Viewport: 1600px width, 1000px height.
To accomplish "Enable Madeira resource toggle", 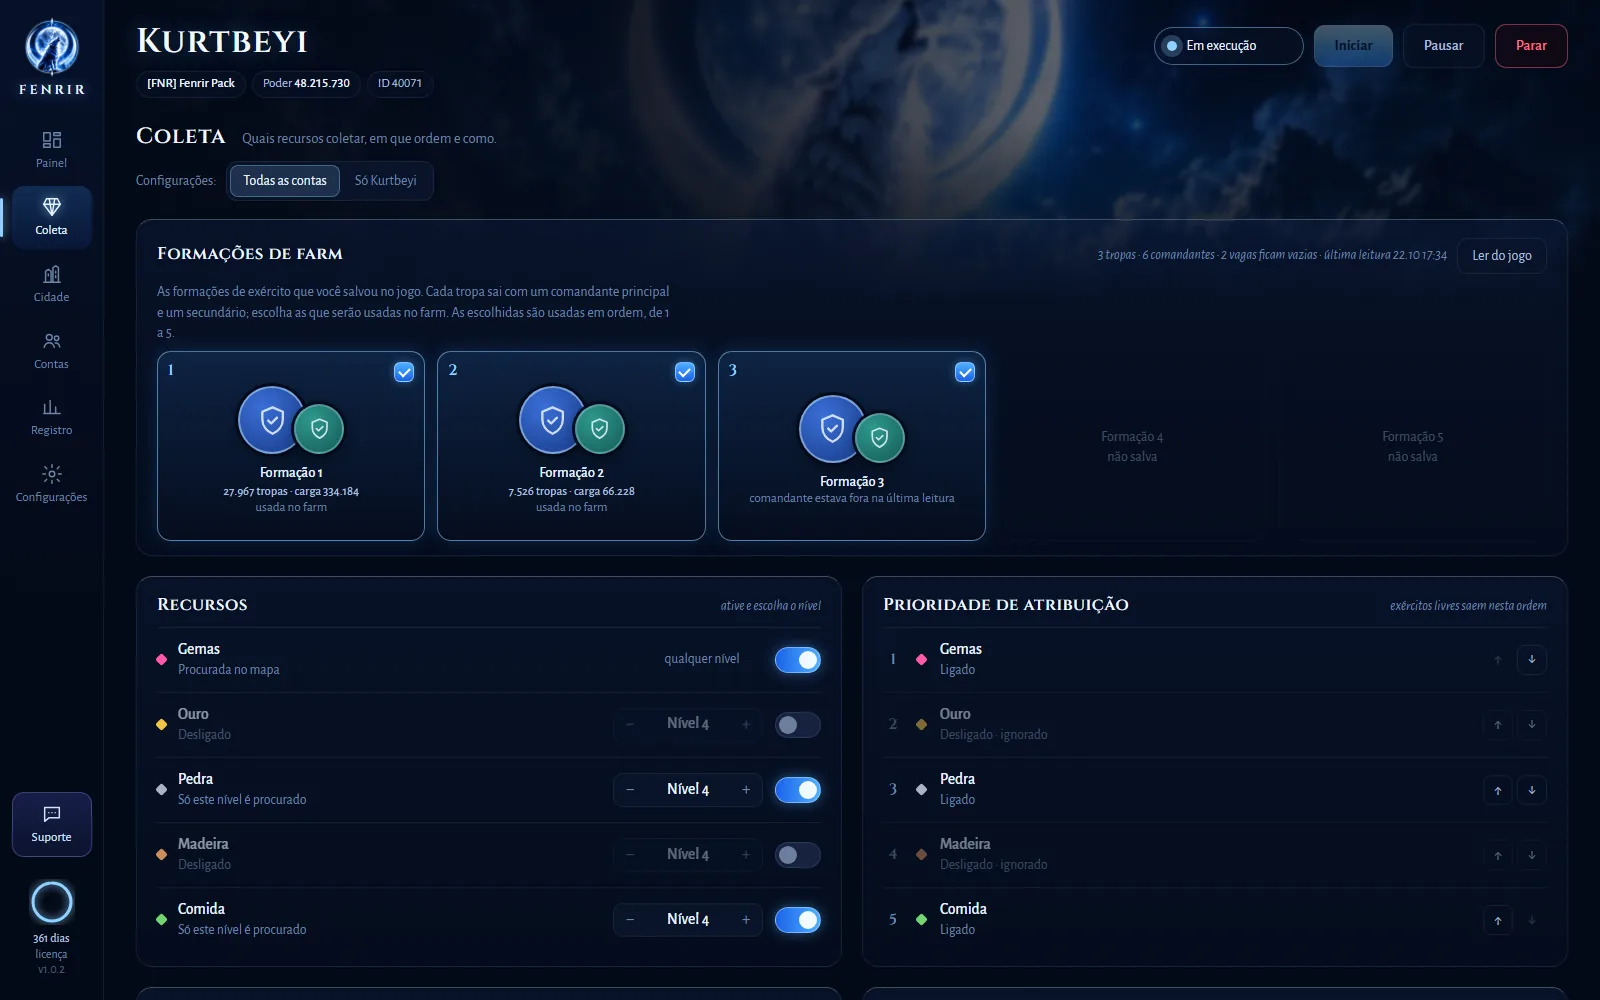I will (x=798, y=855).
